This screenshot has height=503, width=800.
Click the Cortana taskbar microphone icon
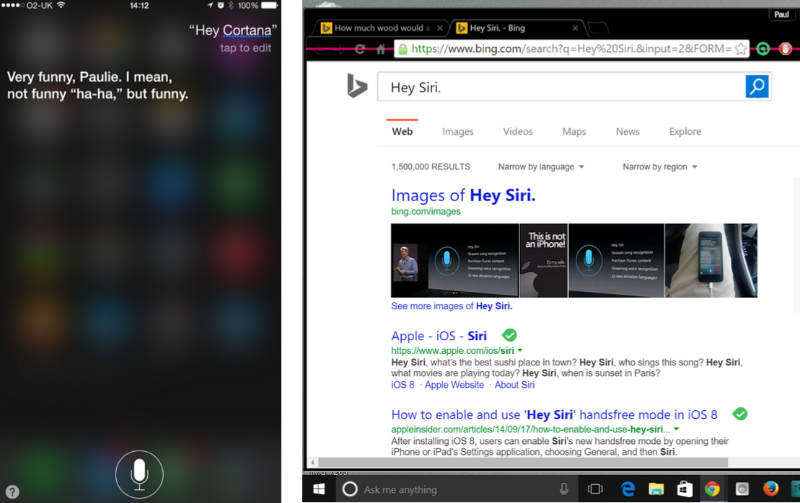[564, 489]
